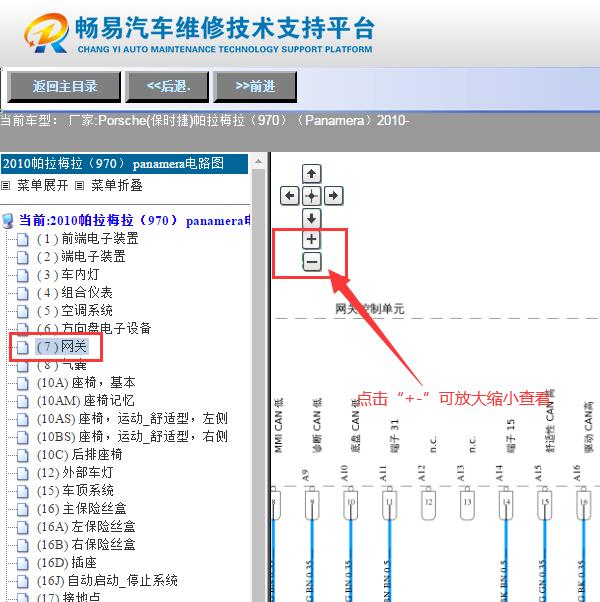Click the document icon for (16) 主保险丝盒
The height and width of the screenshot is (602, 600).
pos(23,509)
